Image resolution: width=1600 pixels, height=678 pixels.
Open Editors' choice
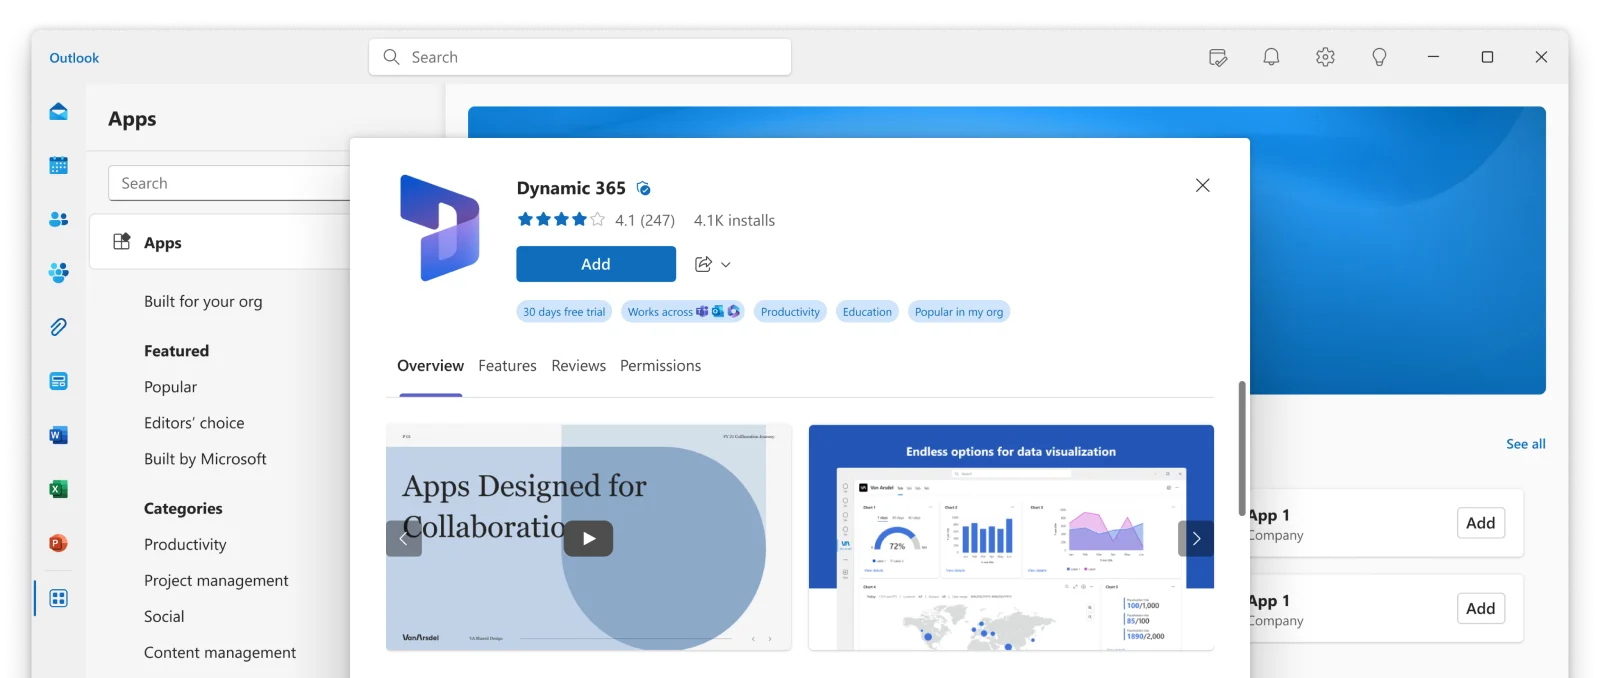(194, 423)
